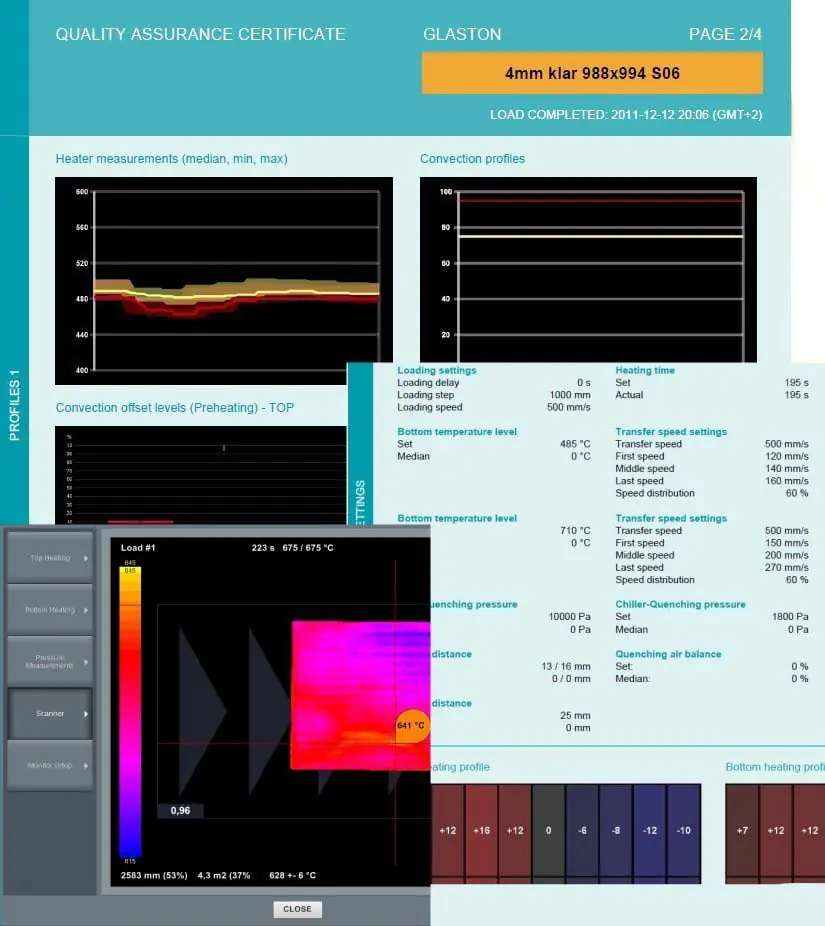Viewport: 825px width, 926px height.
Task: Click 'QUALITY ASSURANCE CERTIFICATE' heading
Action: click(200, 34)
